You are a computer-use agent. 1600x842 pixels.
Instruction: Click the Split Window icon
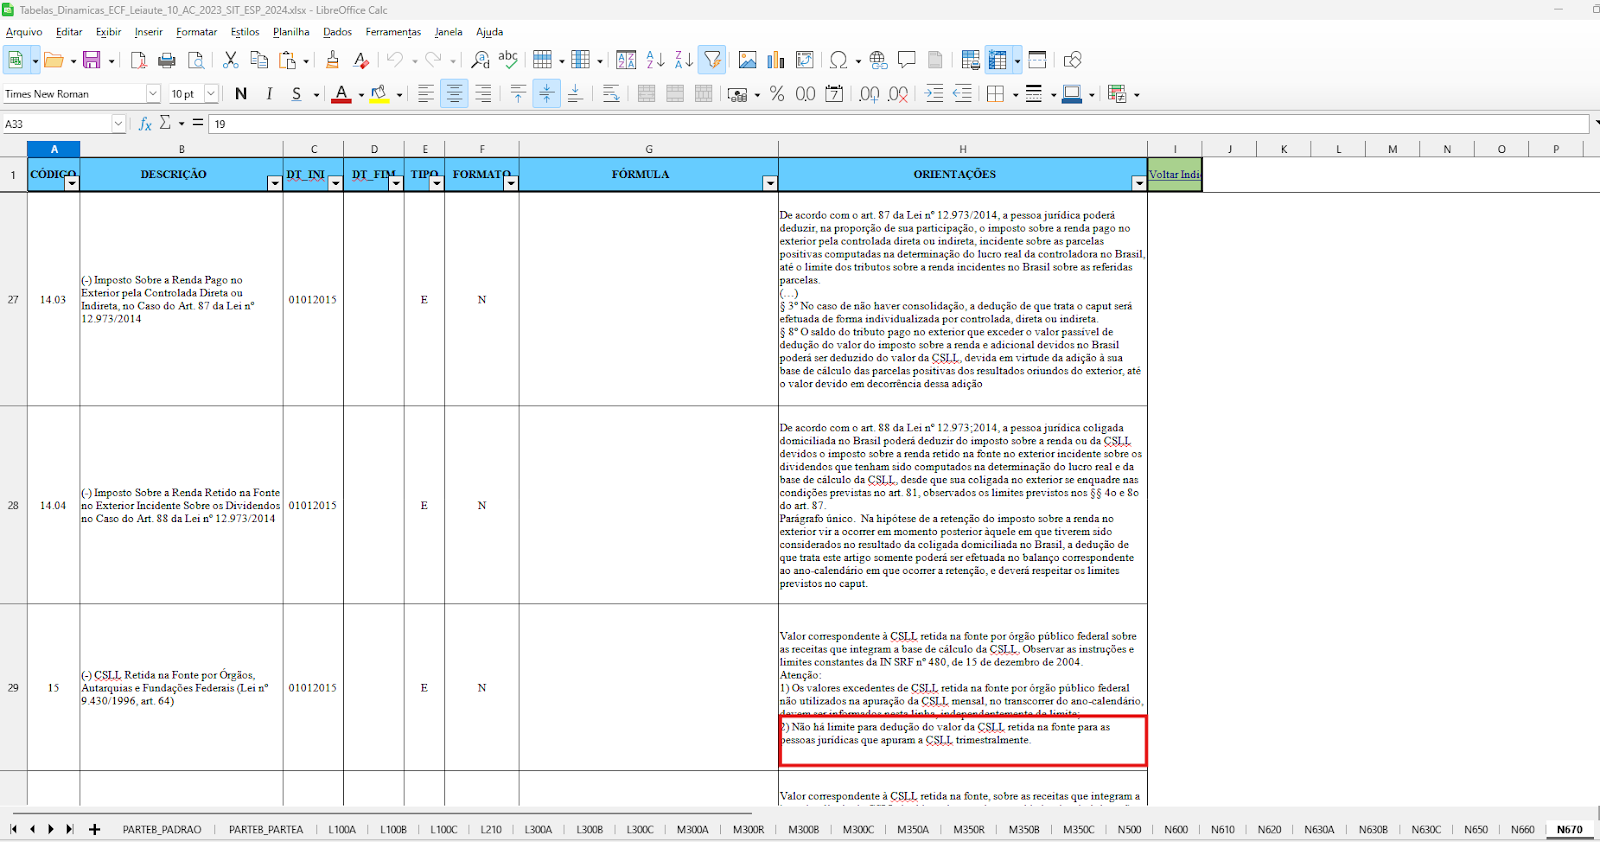[1037, 60]
